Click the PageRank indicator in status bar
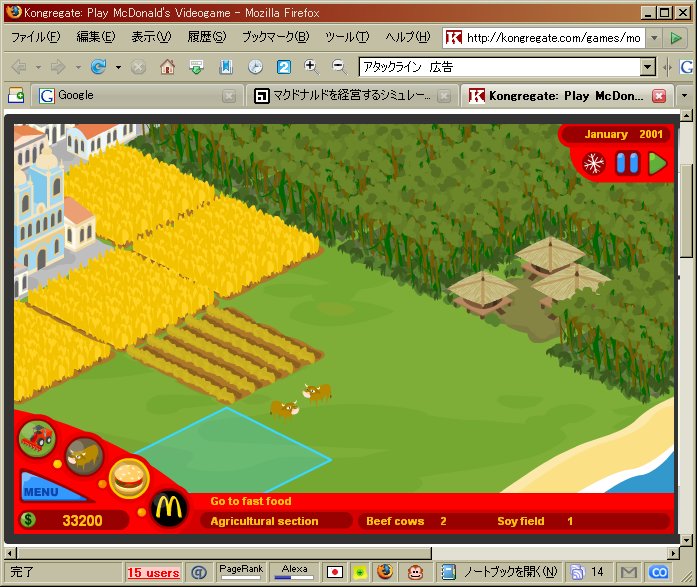697x587 pixels. 241,571
